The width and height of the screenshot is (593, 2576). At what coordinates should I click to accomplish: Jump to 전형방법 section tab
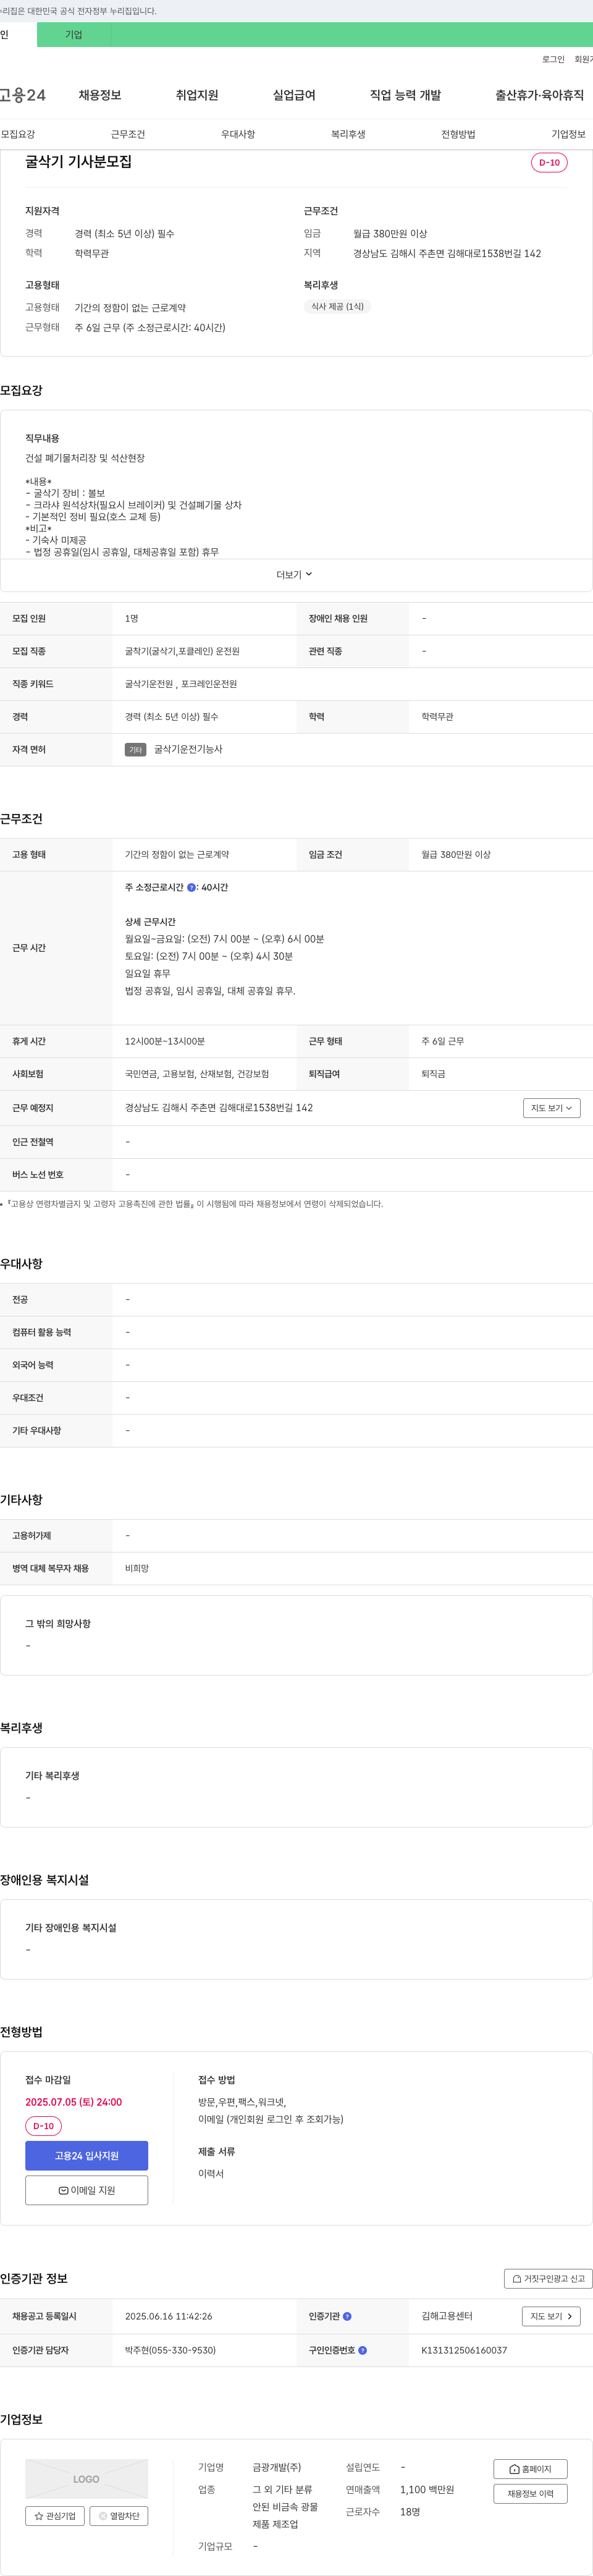point(458,134)
